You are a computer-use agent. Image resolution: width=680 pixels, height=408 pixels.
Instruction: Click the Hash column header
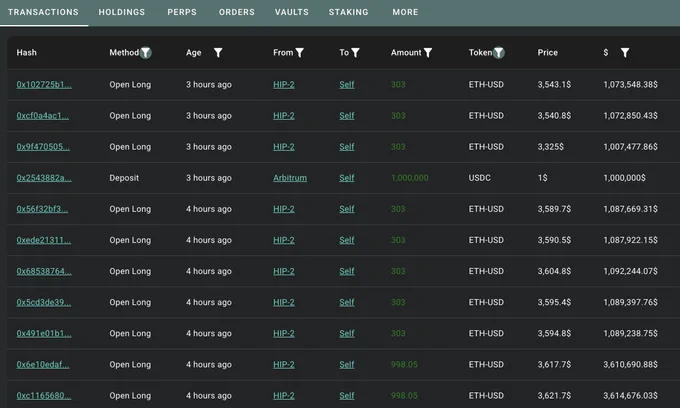click(26, 53)
